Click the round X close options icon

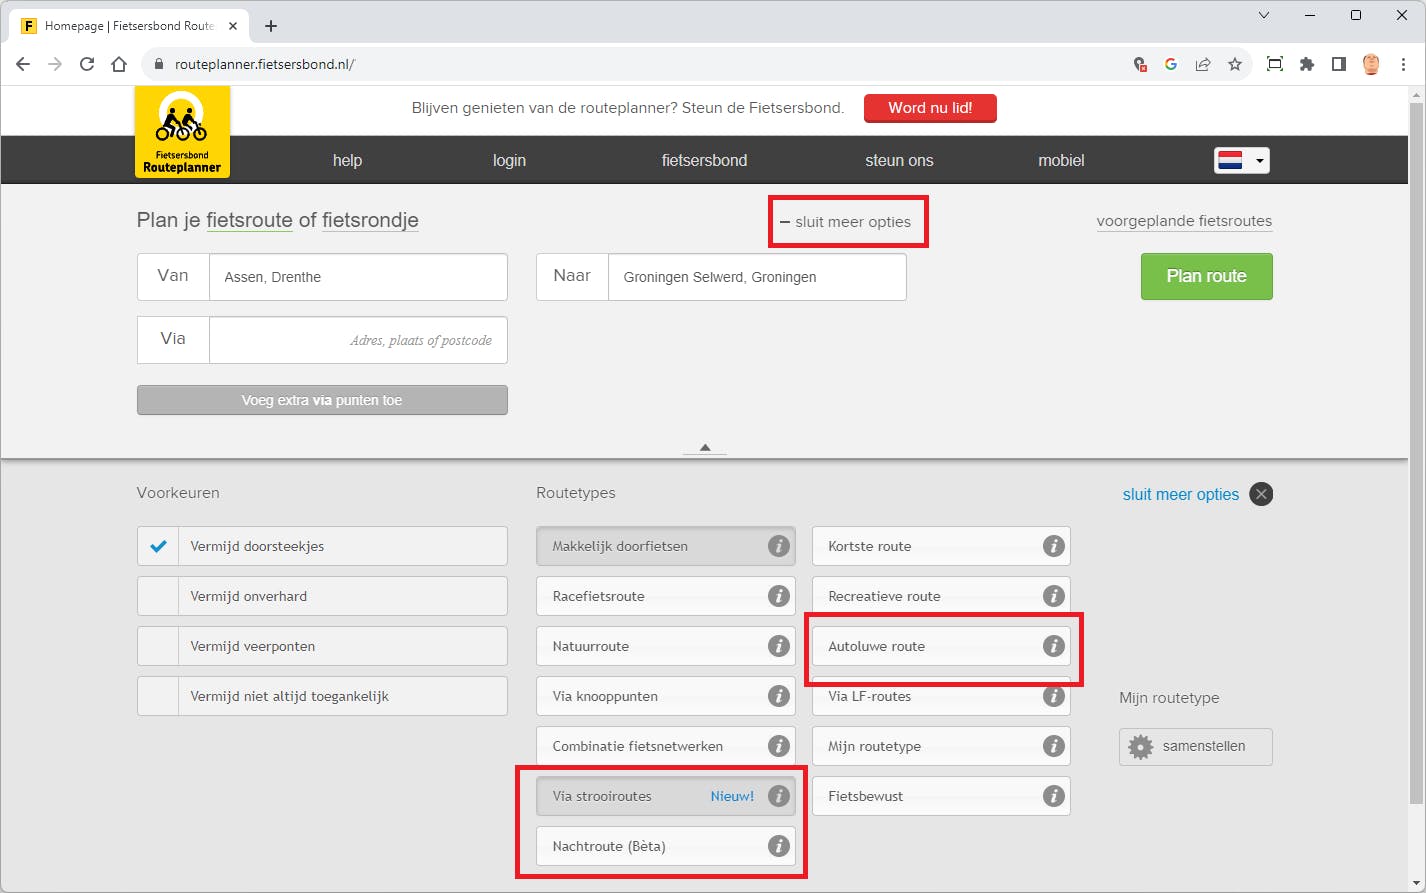pyautogui.click(x=1261, y=494)
